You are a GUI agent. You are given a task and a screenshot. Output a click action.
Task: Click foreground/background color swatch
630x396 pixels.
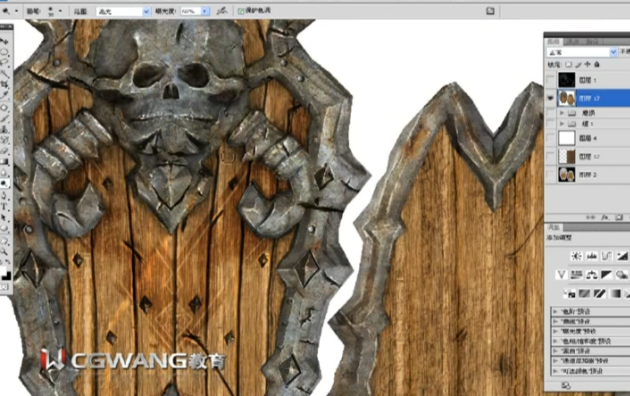(6, 274)
